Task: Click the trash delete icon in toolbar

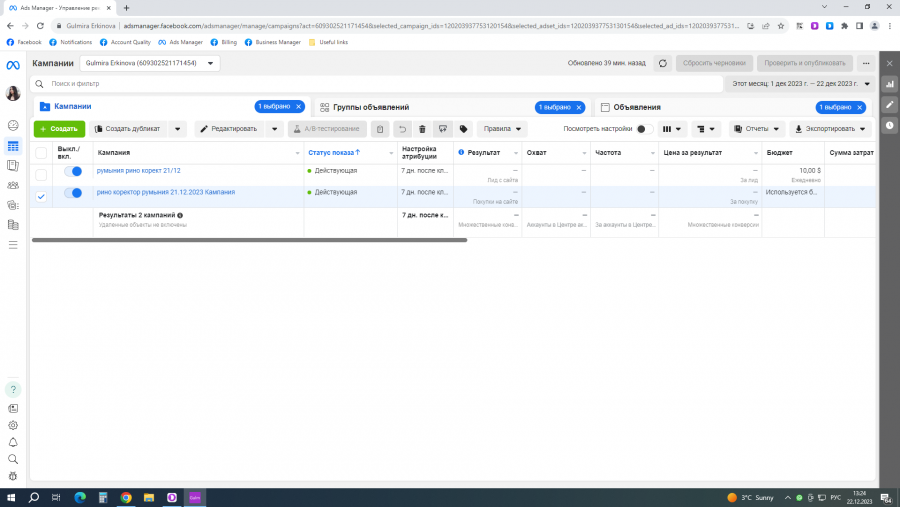Action: 422,129
